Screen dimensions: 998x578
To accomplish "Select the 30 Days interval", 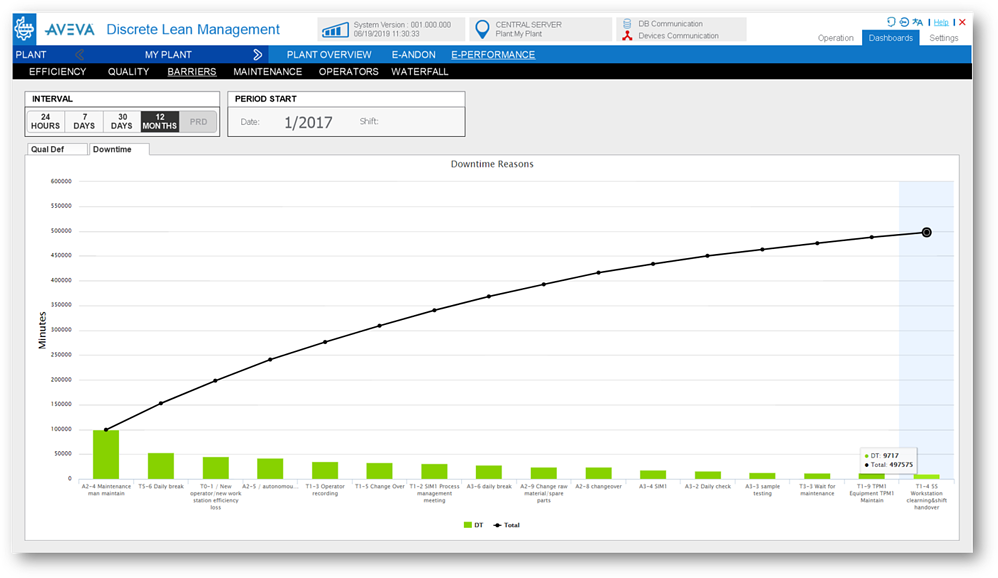I will click(x=122, y=121).
